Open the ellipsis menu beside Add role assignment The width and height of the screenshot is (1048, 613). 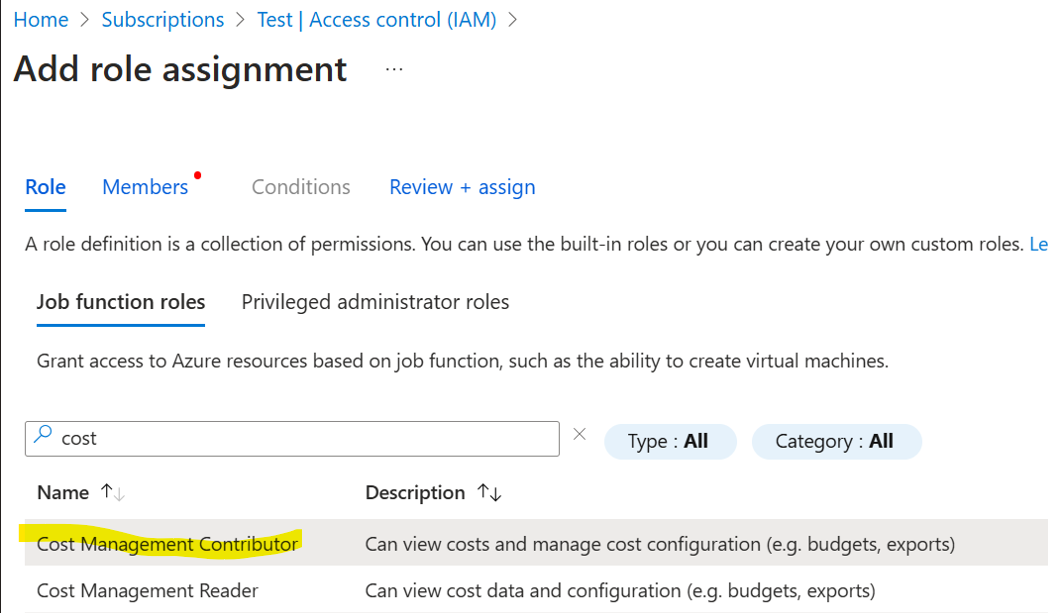[394, 69]
